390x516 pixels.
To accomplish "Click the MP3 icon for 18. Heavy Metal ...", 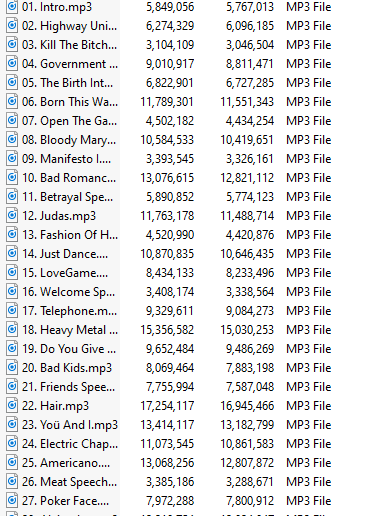I will point(12,329).
